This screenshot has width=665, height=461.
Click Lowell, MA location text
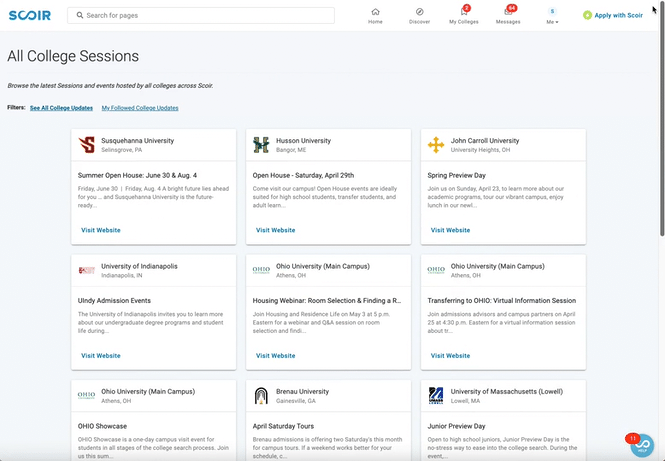click(465, 401)
